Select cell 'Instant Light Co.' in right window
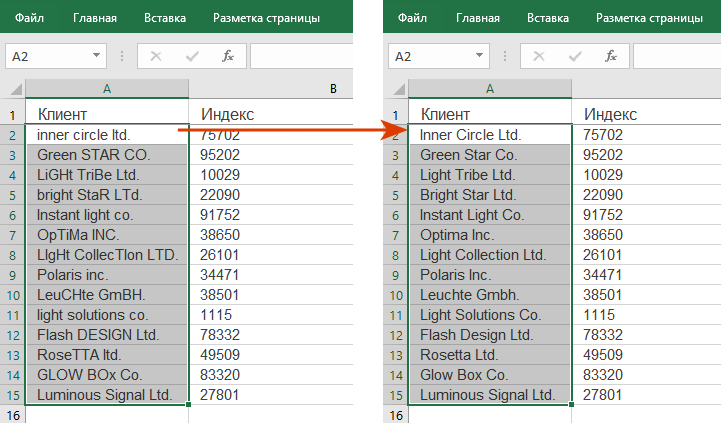The image size is (721, 423). (x=490, y=215)
